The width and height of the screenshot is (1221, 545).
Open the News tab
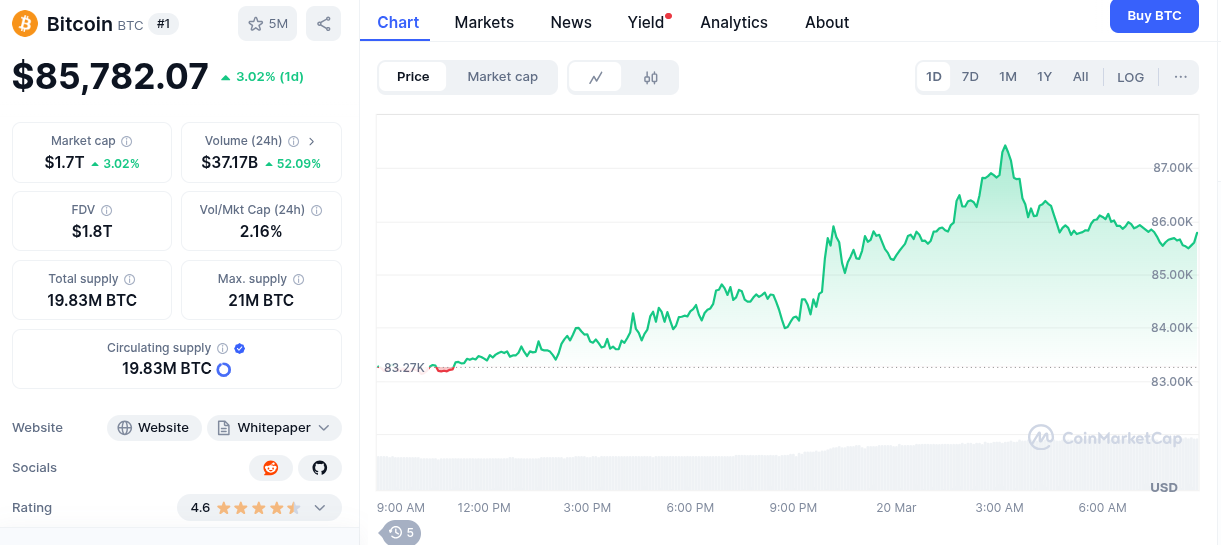coord(571,22)
